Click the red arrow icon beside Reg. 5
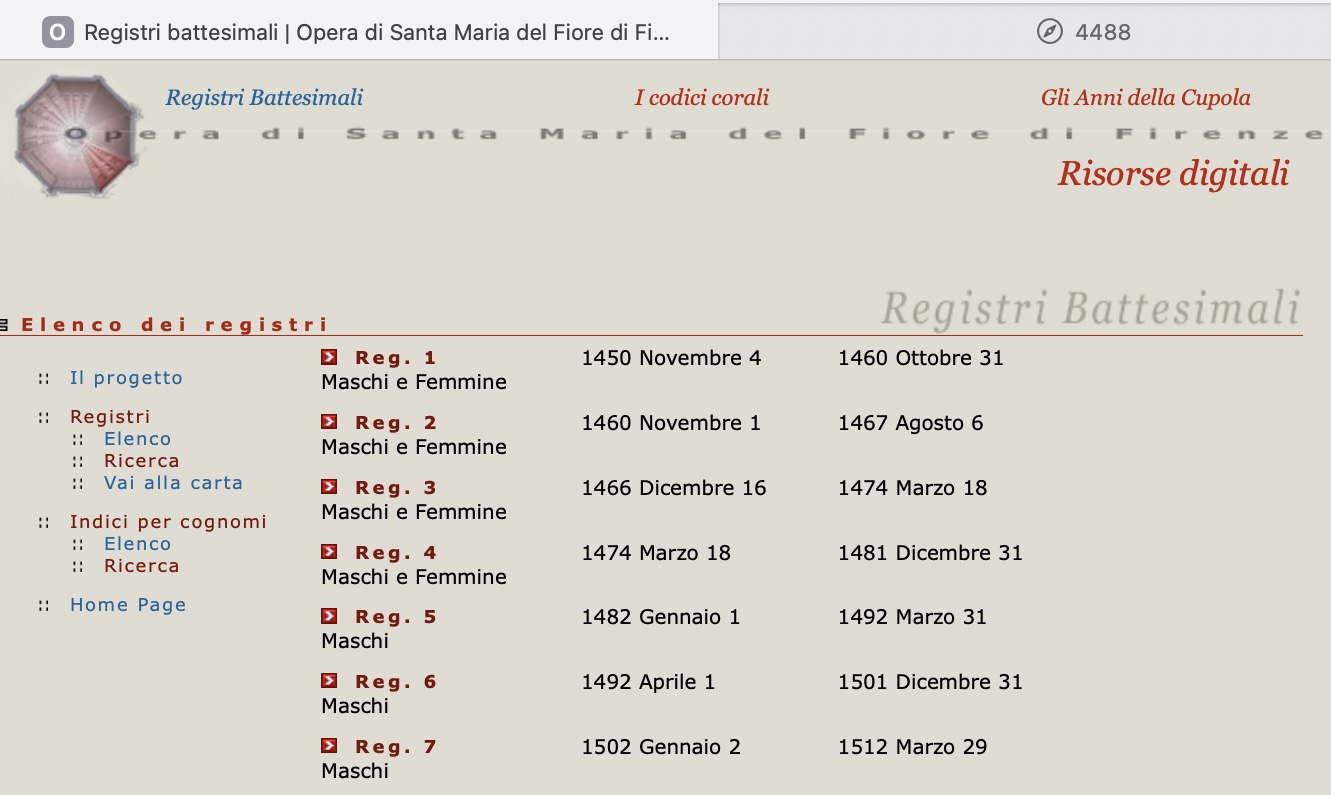The height and width of the screenshot is (795, 1331). (x=329, y=616)
